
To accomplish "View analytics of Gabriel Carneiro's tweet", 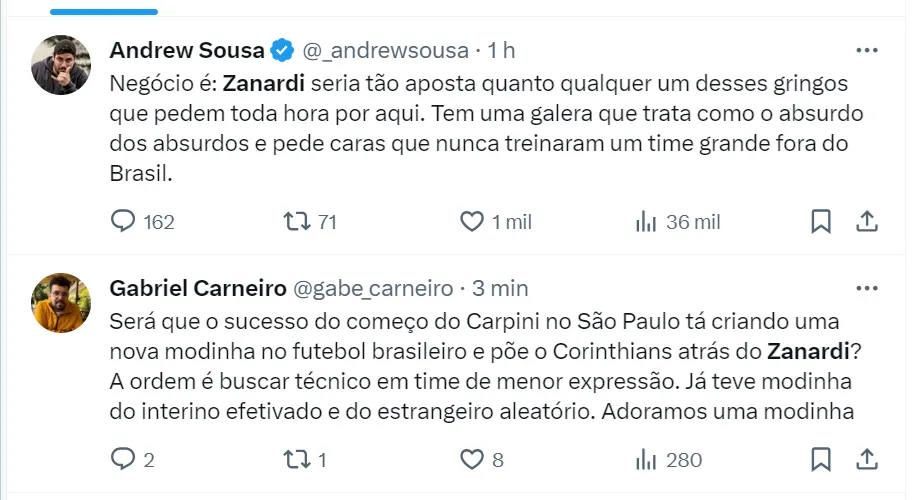I will click(x=646, y=459).
